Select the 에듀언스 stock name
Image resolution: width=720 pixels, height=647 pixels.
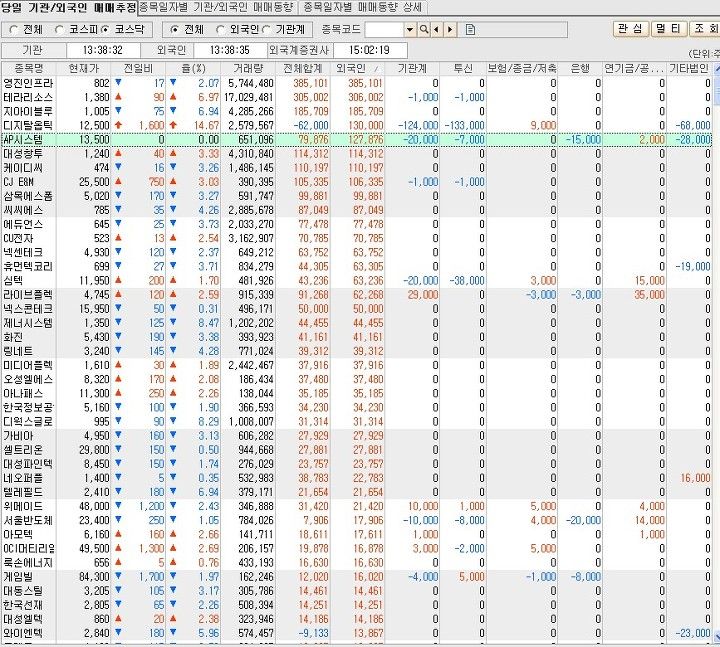pos(22,225)
